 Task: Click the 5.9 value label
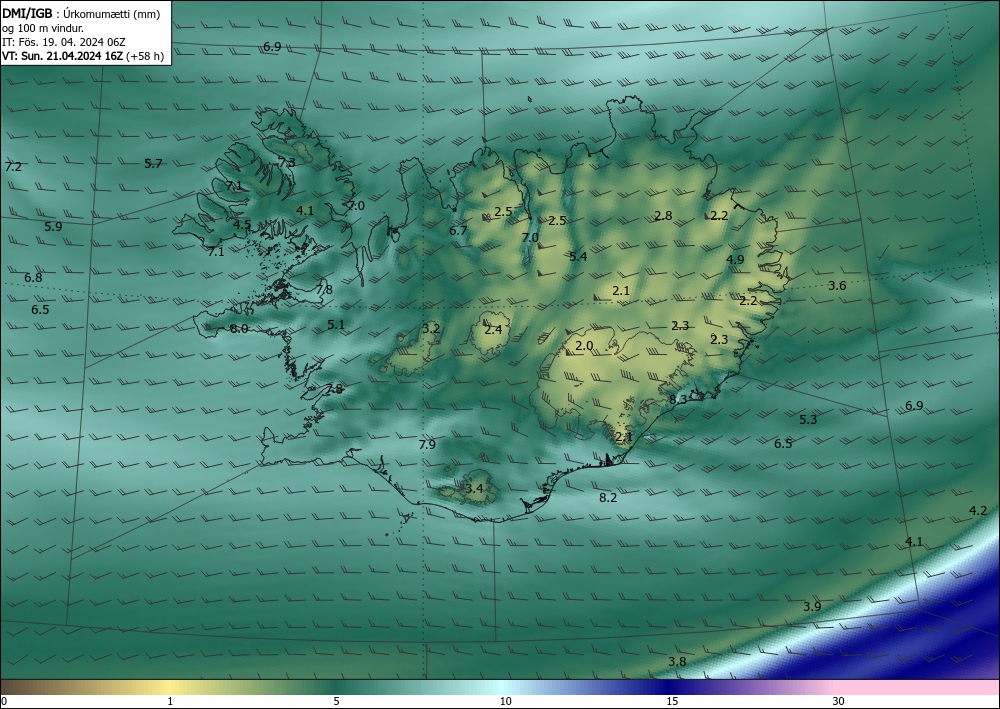tap(54, 226)
